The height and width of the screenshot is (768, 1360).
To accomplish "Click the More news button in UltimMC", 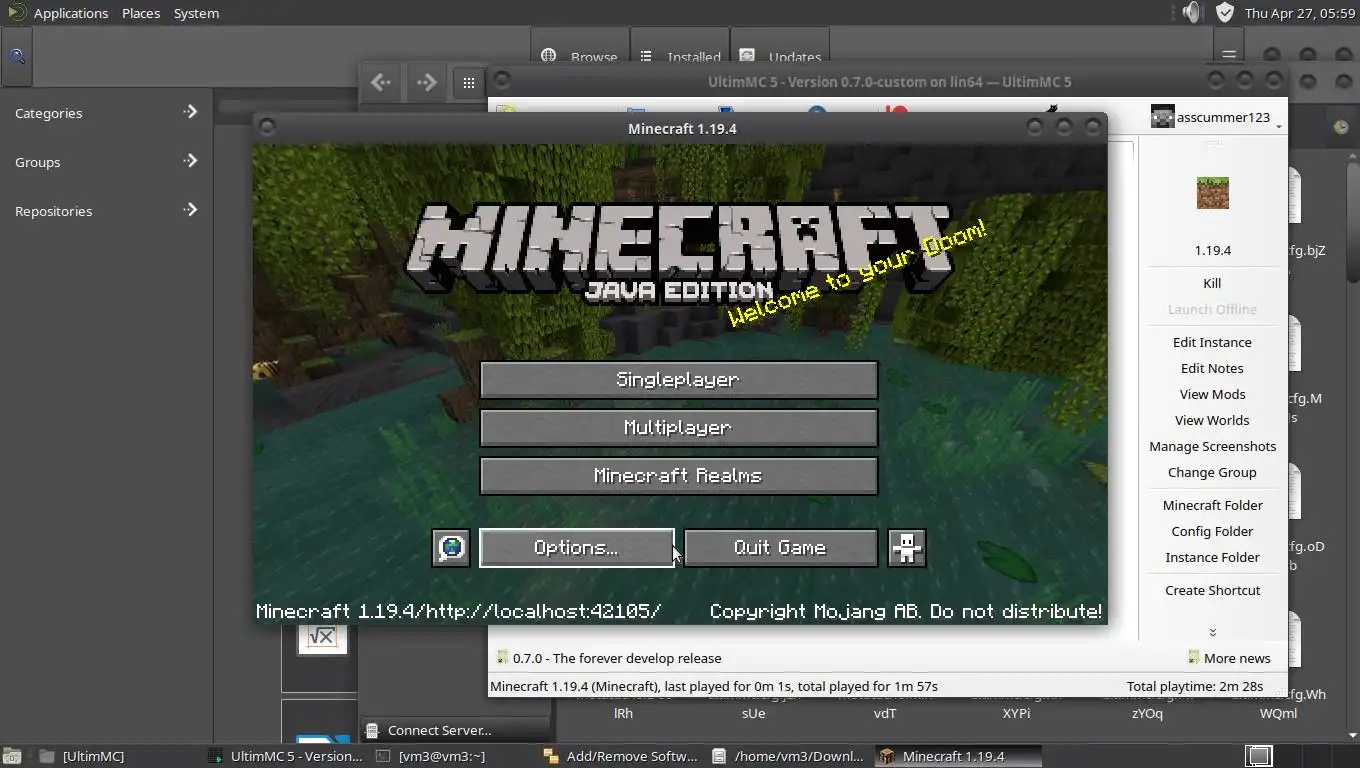I will (x=1228, y=658).
